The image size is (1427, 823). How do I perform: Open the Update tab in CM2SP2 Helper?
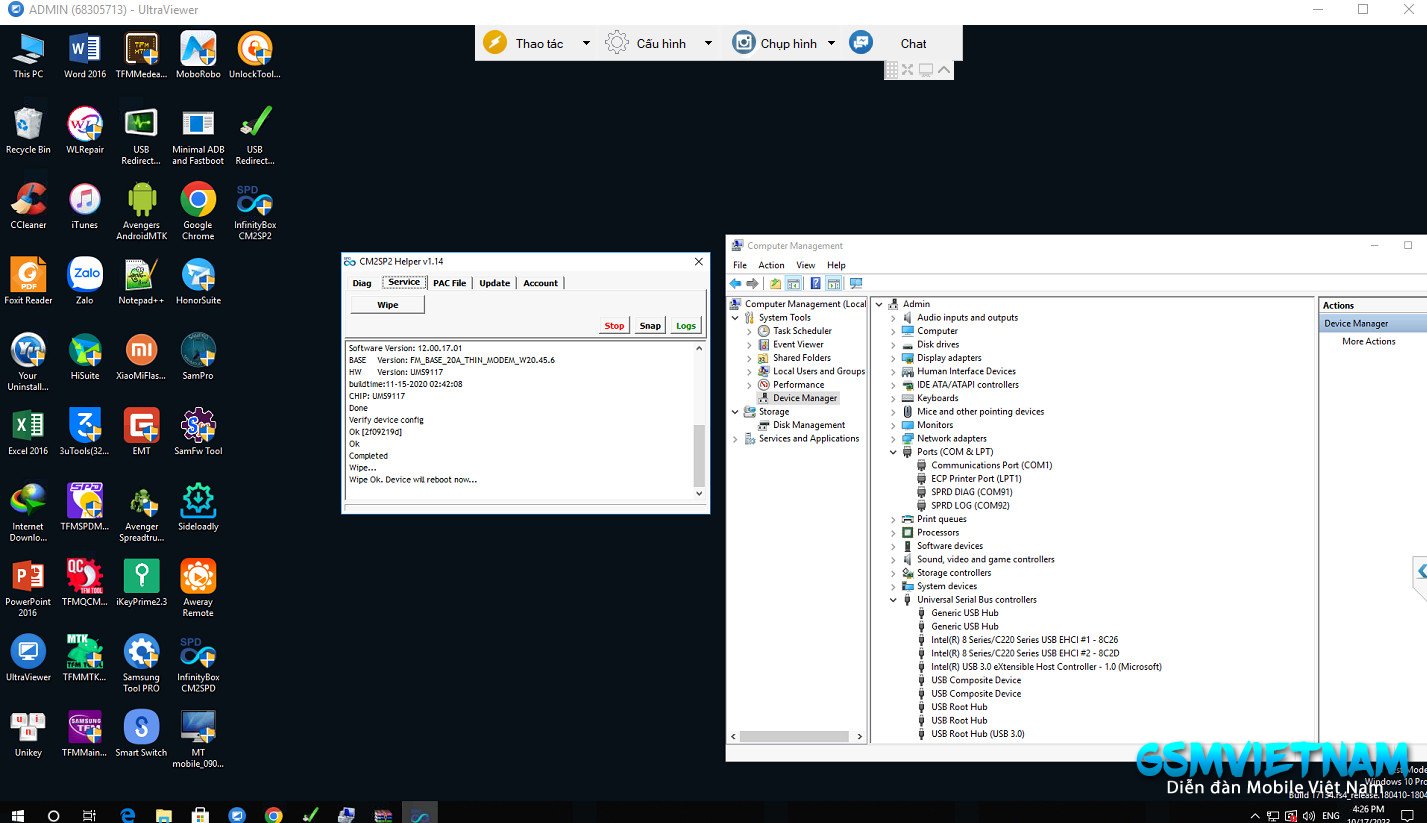494,283
